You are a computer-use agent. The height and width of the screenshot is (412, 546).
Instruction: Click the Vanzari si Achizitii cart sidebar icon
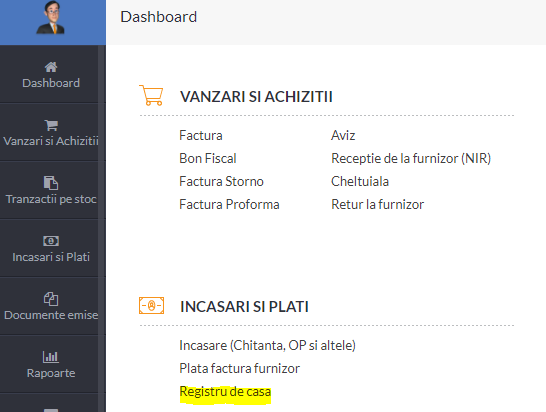[x=51, y=125]
